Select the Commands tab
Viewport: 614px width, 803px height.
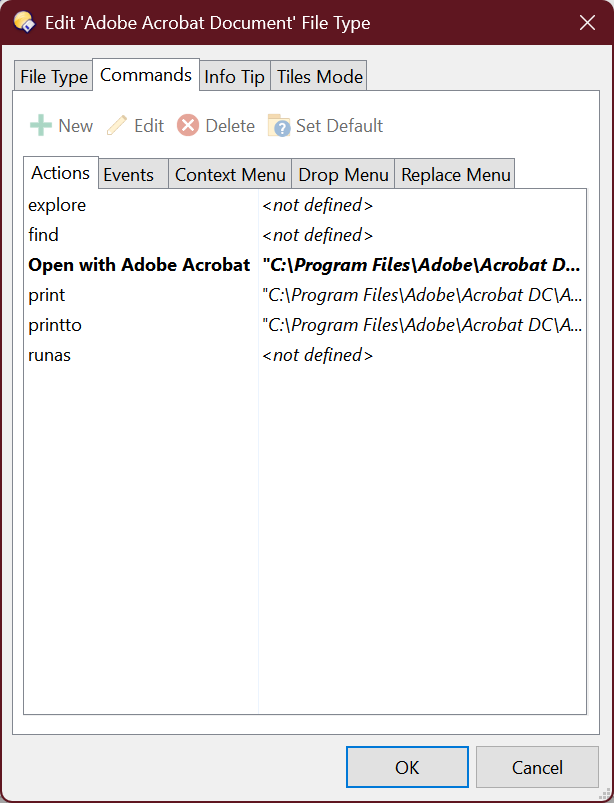pyautogui.click(x=146, y=75)
